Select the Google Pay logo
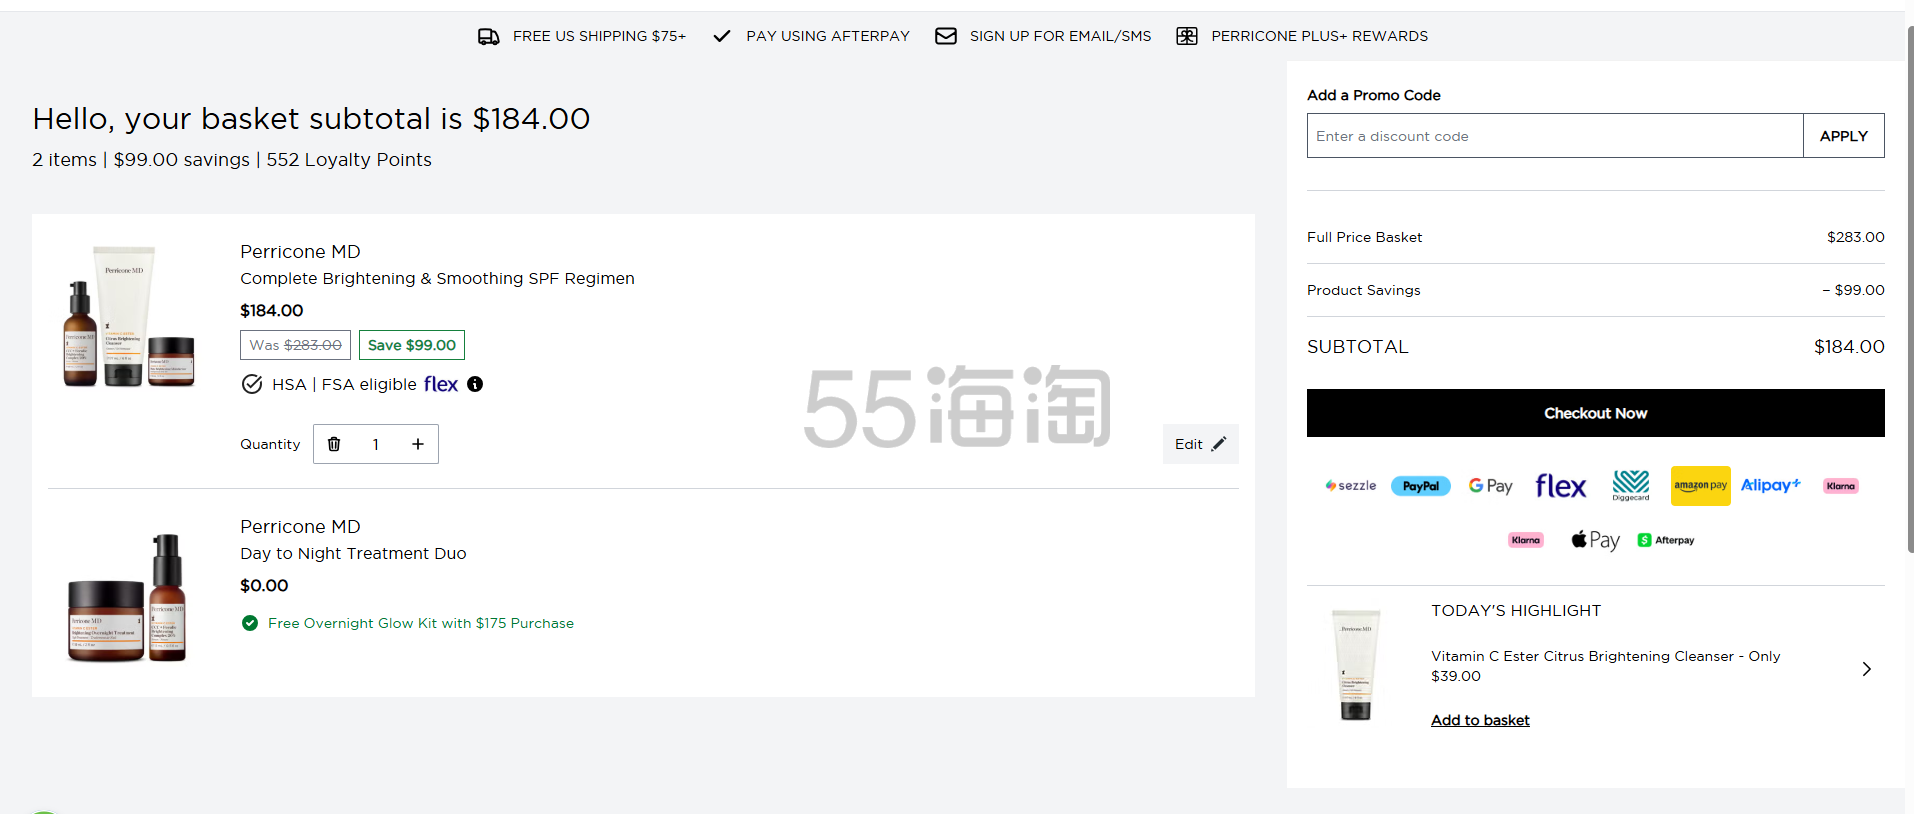This screenshot has width=1914, height=814. coord(1490,486)
